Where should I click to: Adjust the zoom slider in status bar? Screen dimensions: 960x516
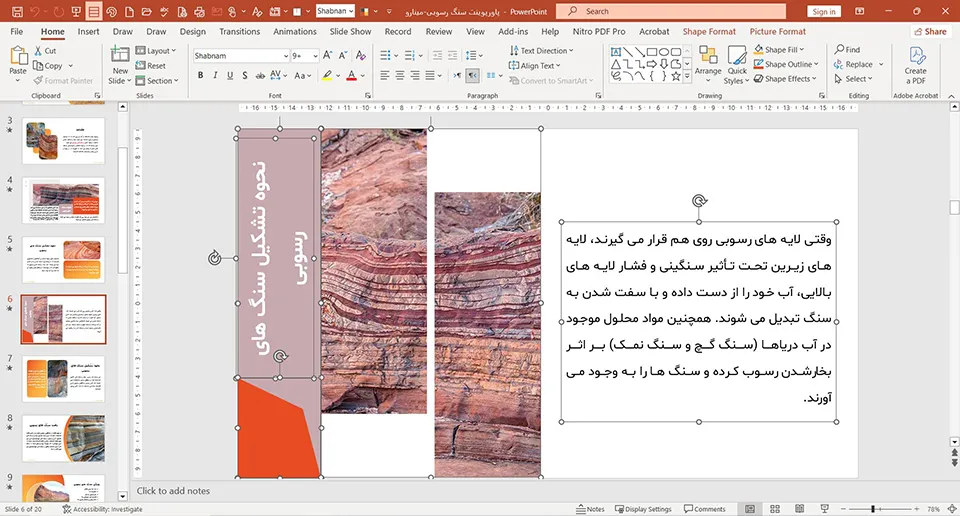point(873,509)
